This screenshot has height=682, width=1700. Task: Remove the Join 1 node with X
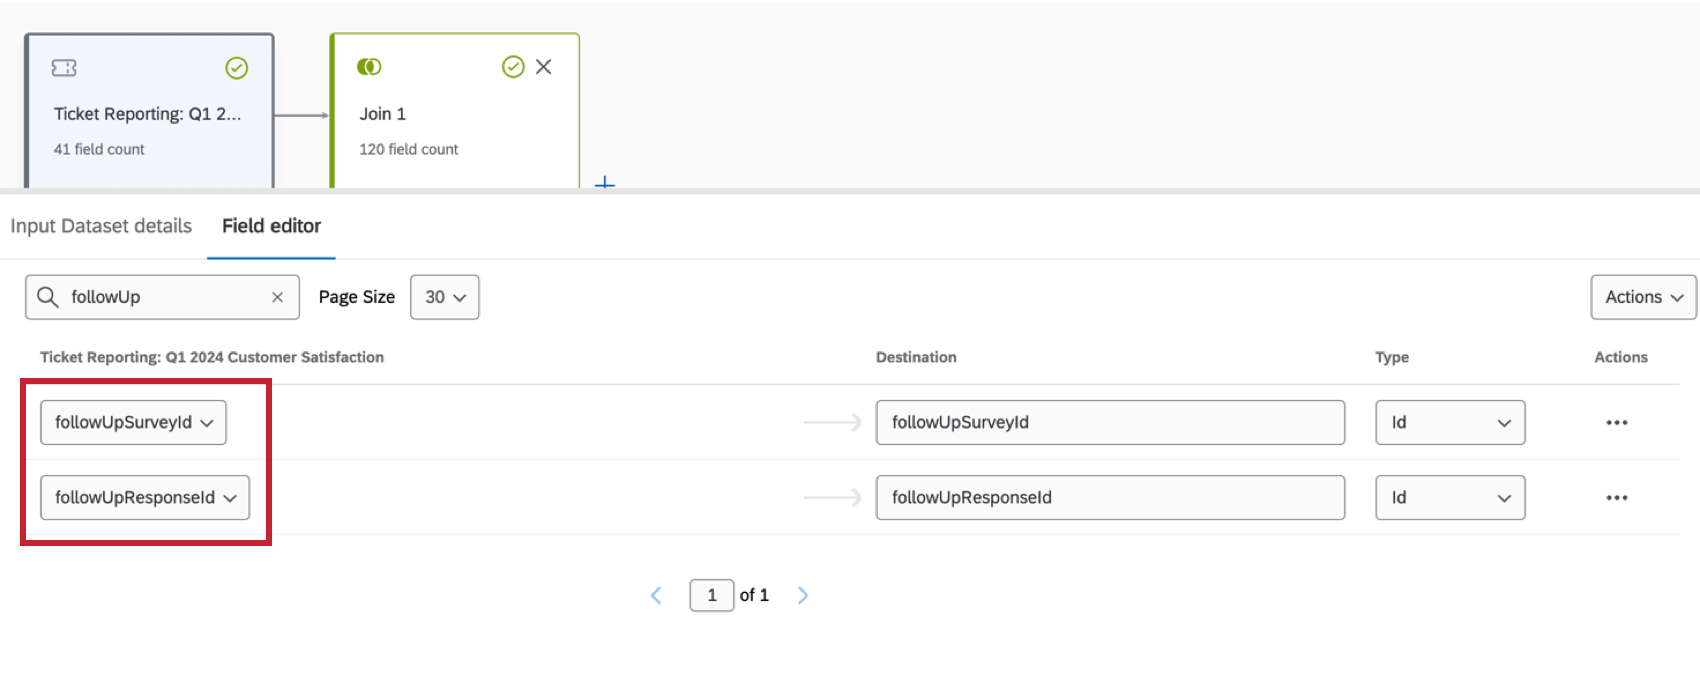point(544,67)
